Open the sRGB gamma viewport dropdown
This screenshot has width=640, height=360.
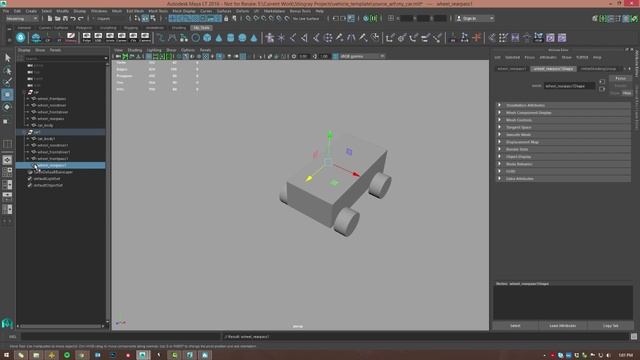[362, 56]
